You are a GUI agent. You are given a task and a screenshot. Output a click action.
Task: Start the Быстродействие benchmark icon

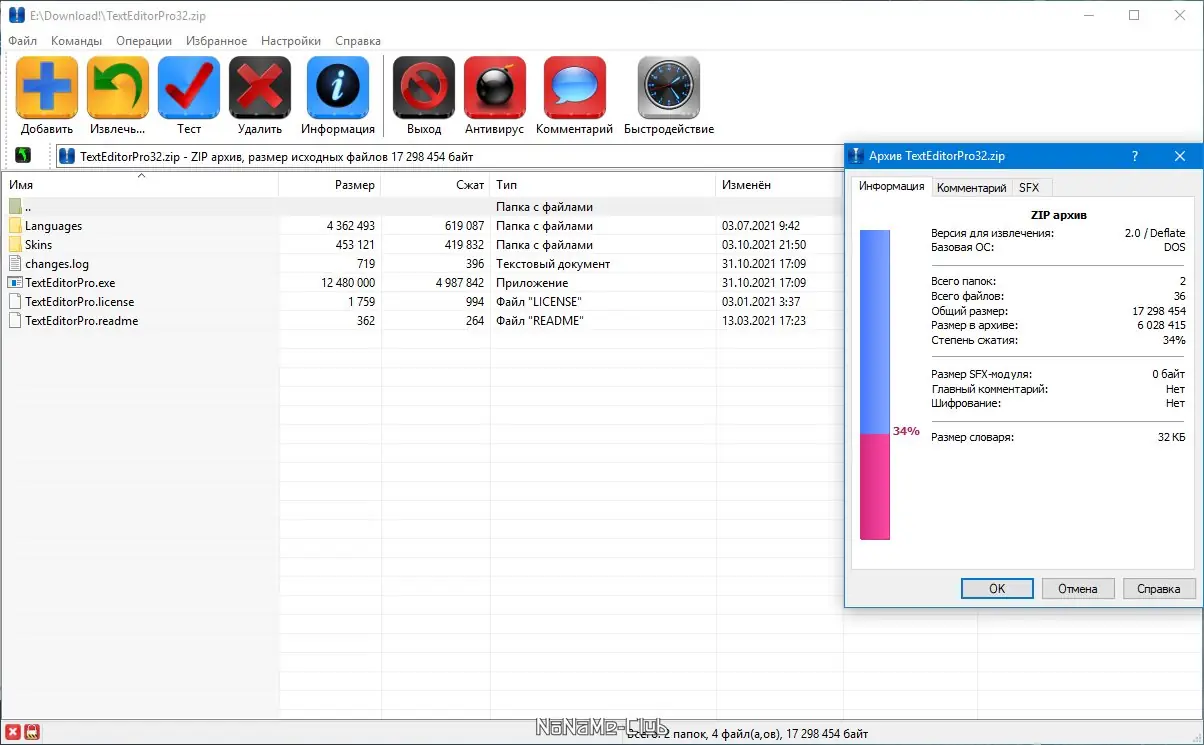[x=667, y=87]
